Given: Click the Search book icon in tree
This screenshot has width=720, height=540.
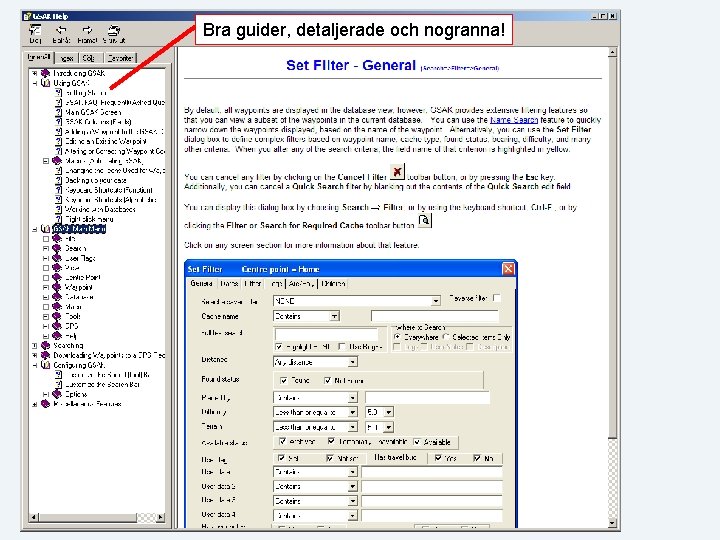Looking at the screenshot, I should [x=56, y=248].
